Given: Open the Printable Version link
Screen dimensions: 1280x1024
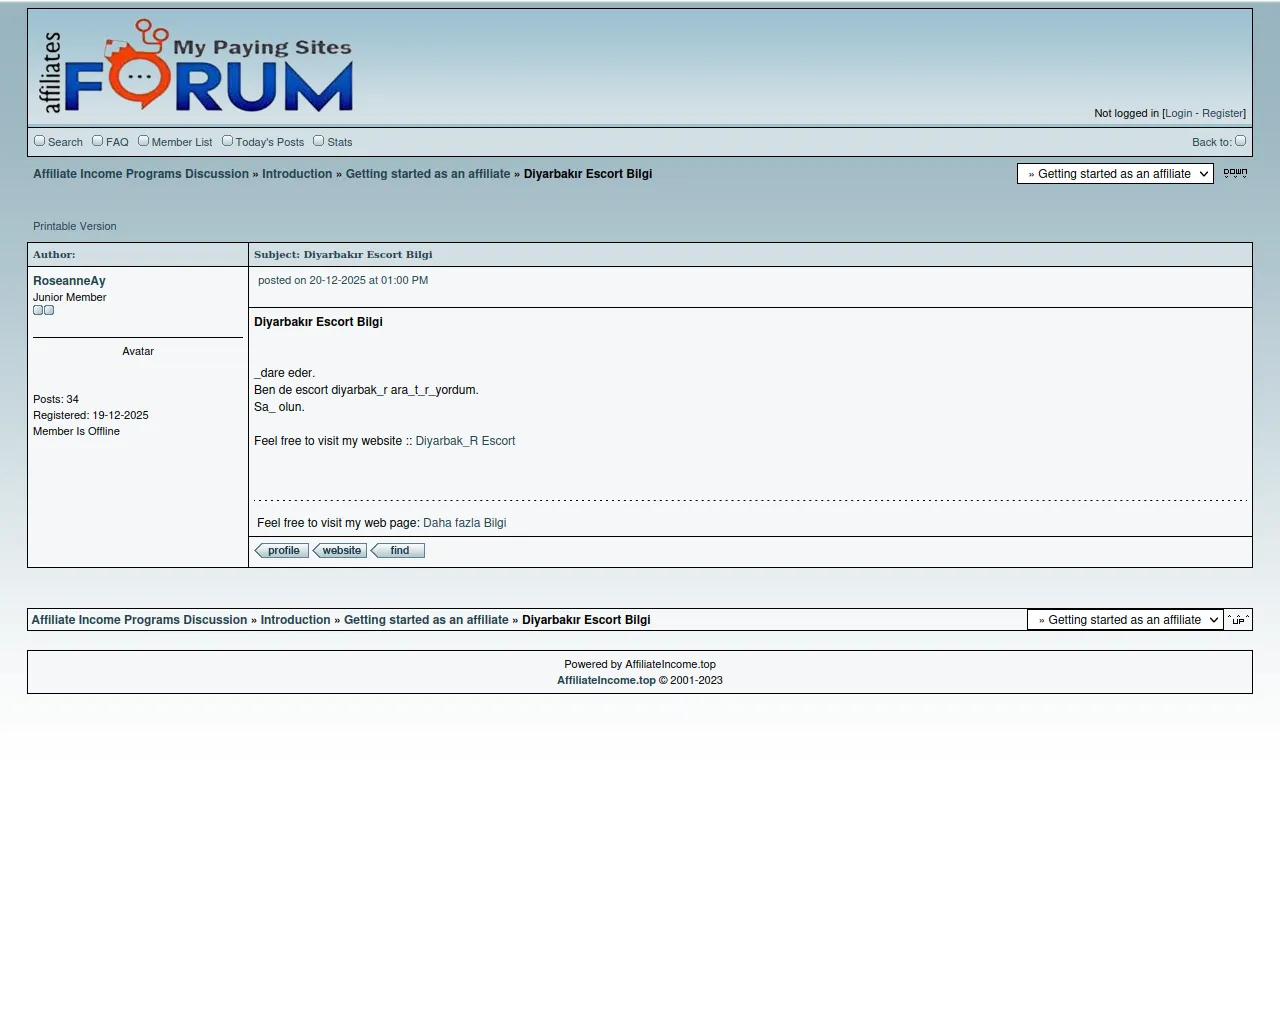Looking at the screenshot, I should tap(75, 226).
